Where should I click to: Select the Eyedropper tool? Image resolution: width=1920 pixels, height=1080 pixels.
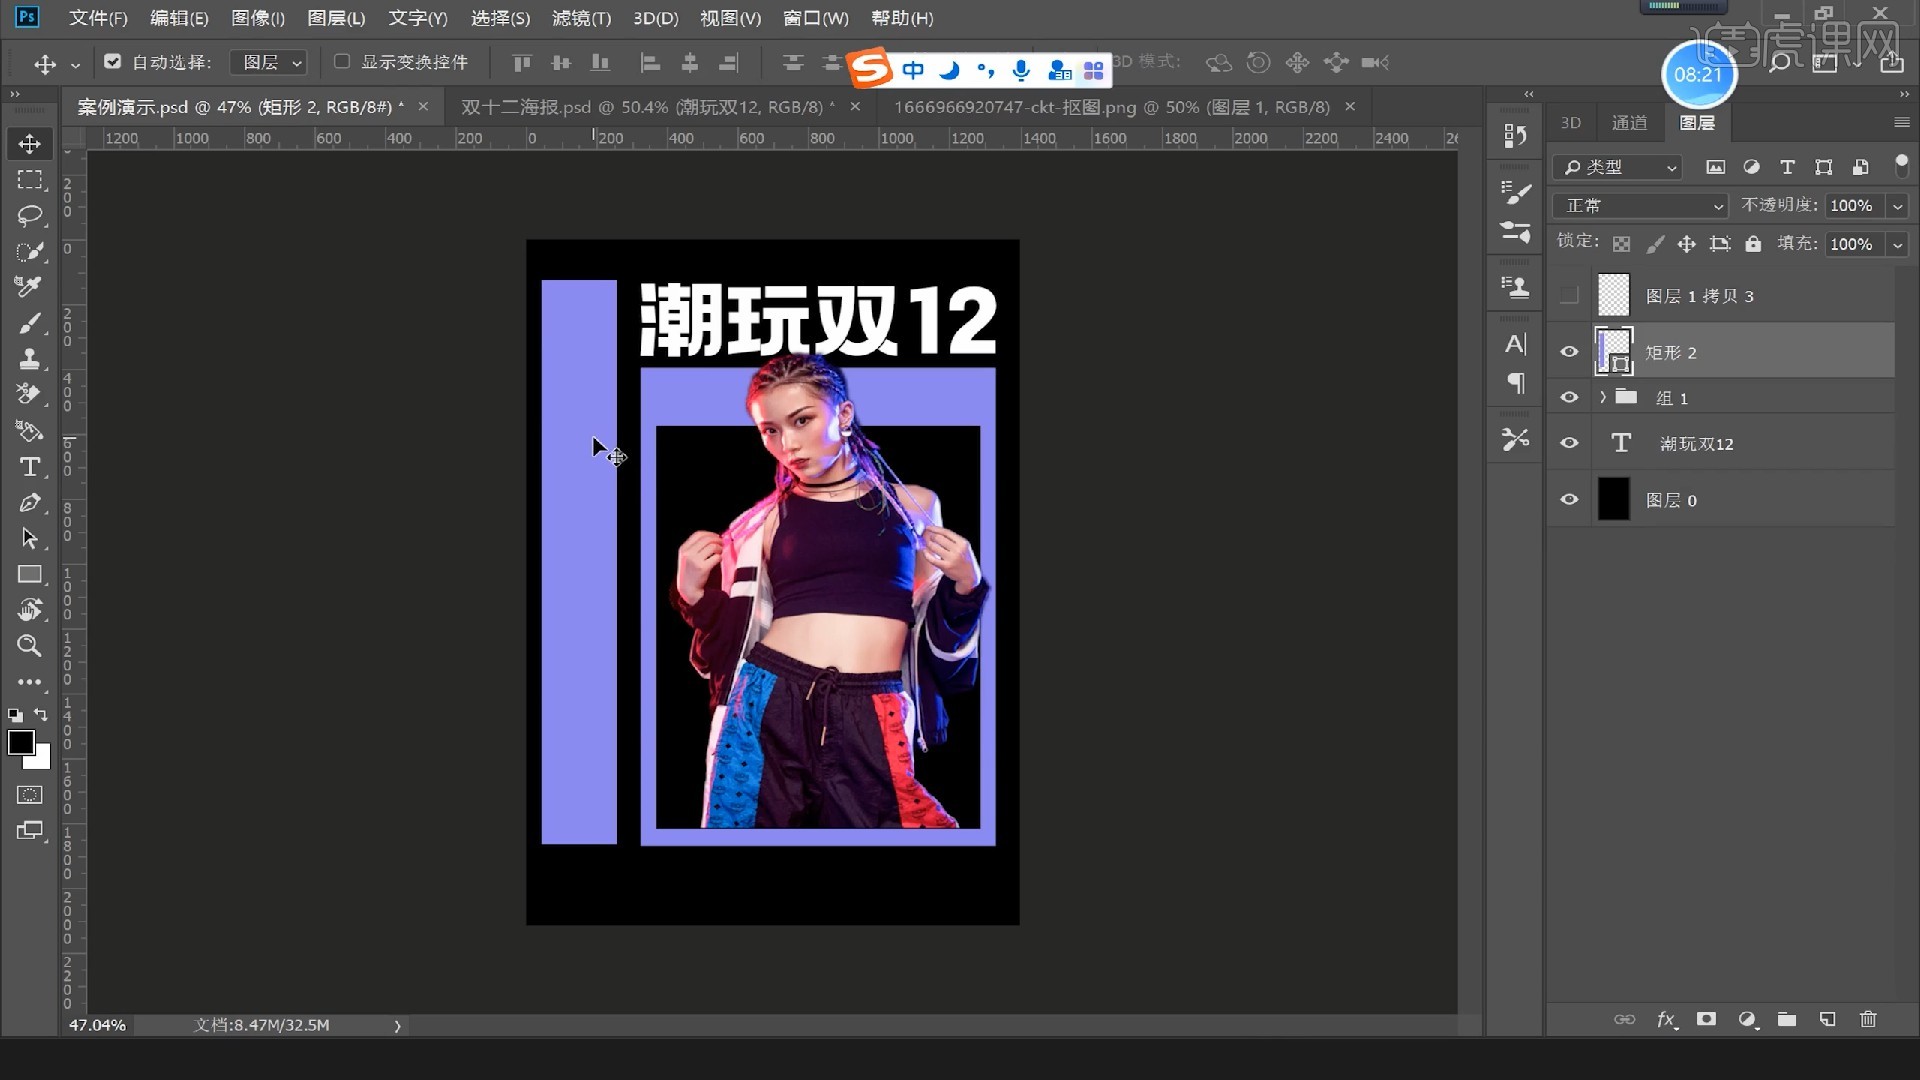pyautogui.click(x=29, y=287)
